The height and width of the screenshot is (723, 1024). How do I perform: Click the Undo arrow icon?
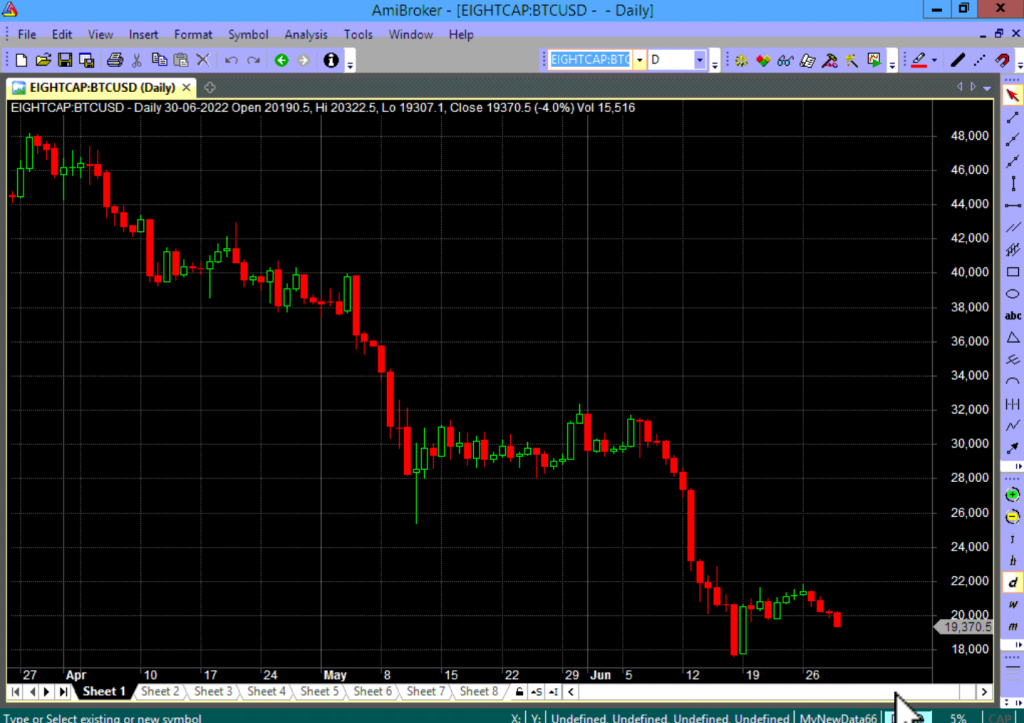(231, 60)
